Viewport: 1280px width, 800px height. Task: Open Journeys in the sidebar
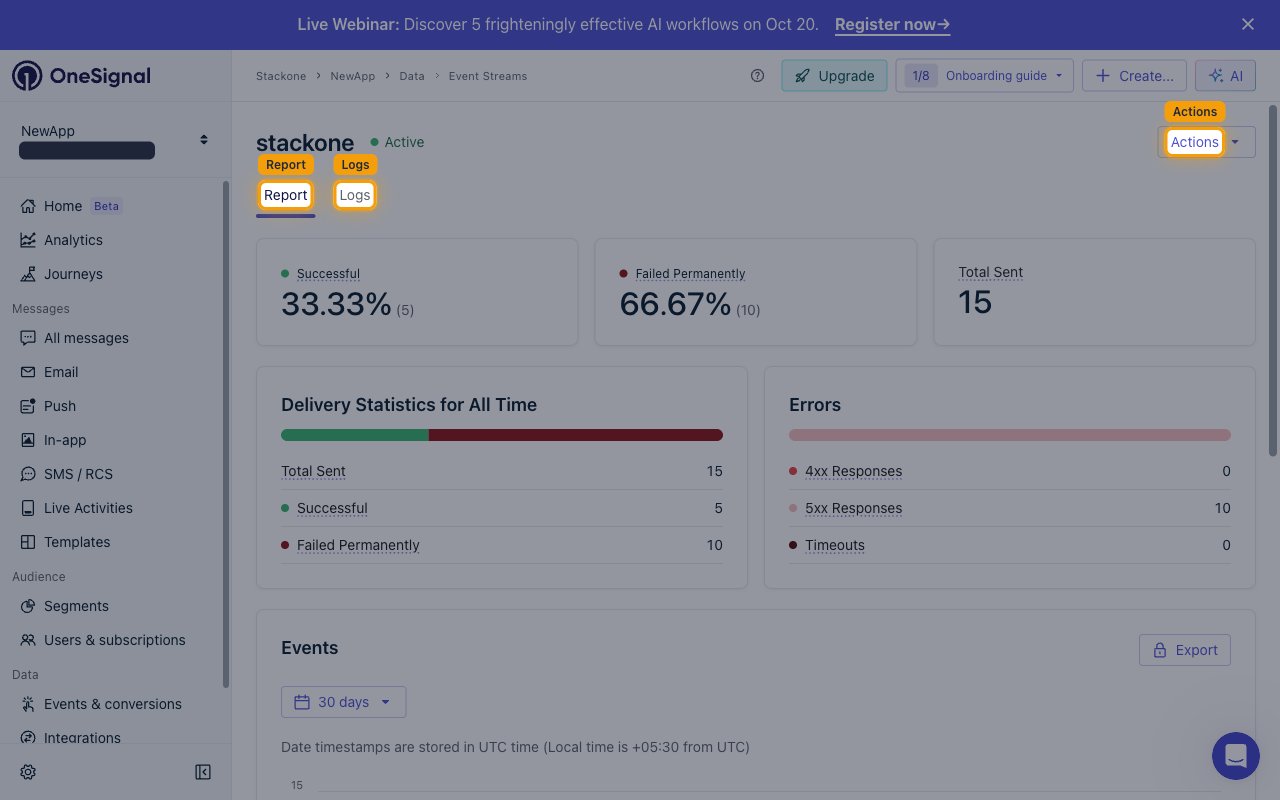73,274
